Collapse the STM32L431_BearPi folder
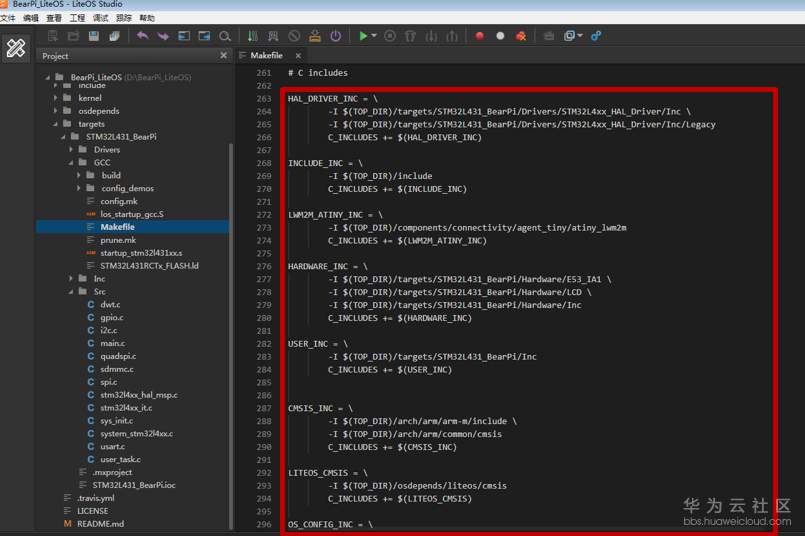The width and height of the screenshot is (805, 536). click(x=63, y=137)
